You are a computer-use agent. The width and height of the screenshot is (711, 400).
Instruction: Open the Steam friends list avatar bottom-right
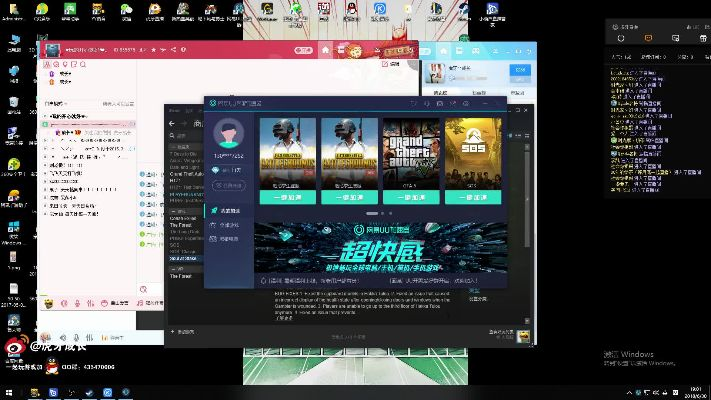523,336
